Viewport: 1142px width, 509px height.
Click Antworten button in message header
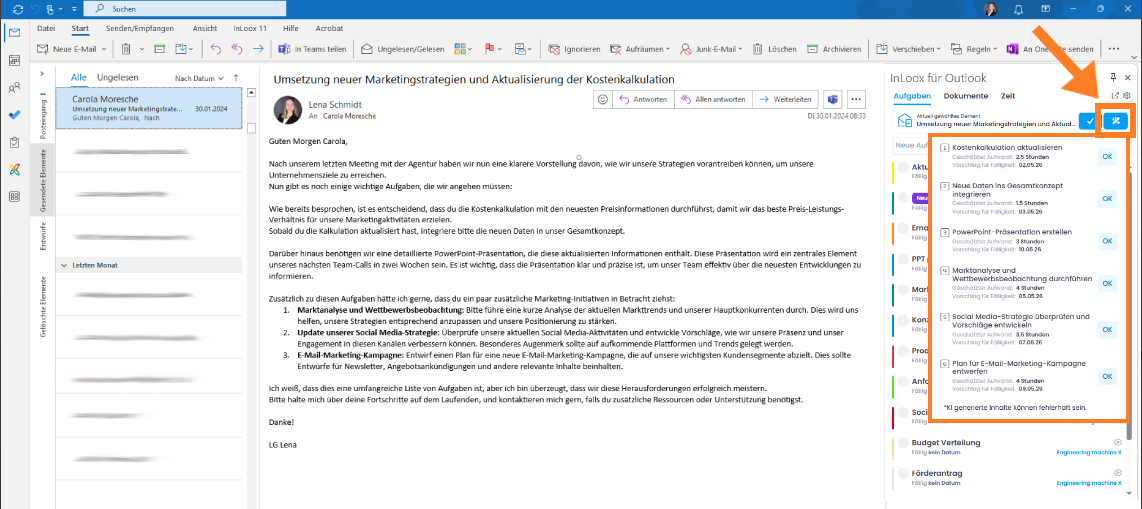tap(643, 99)
